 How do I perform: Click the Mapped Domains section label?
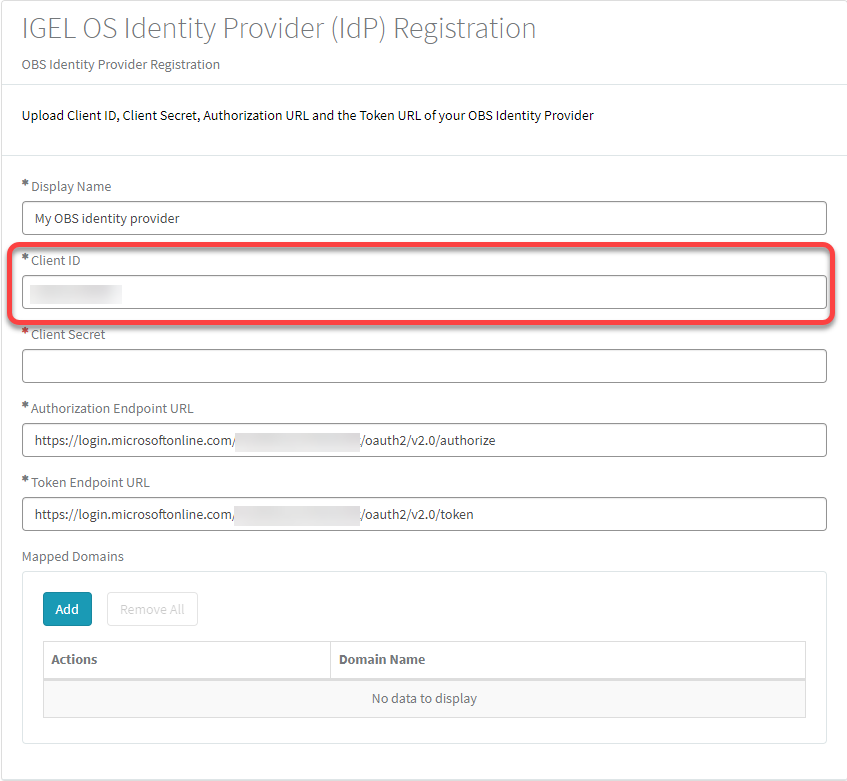(x=72, y=556)
